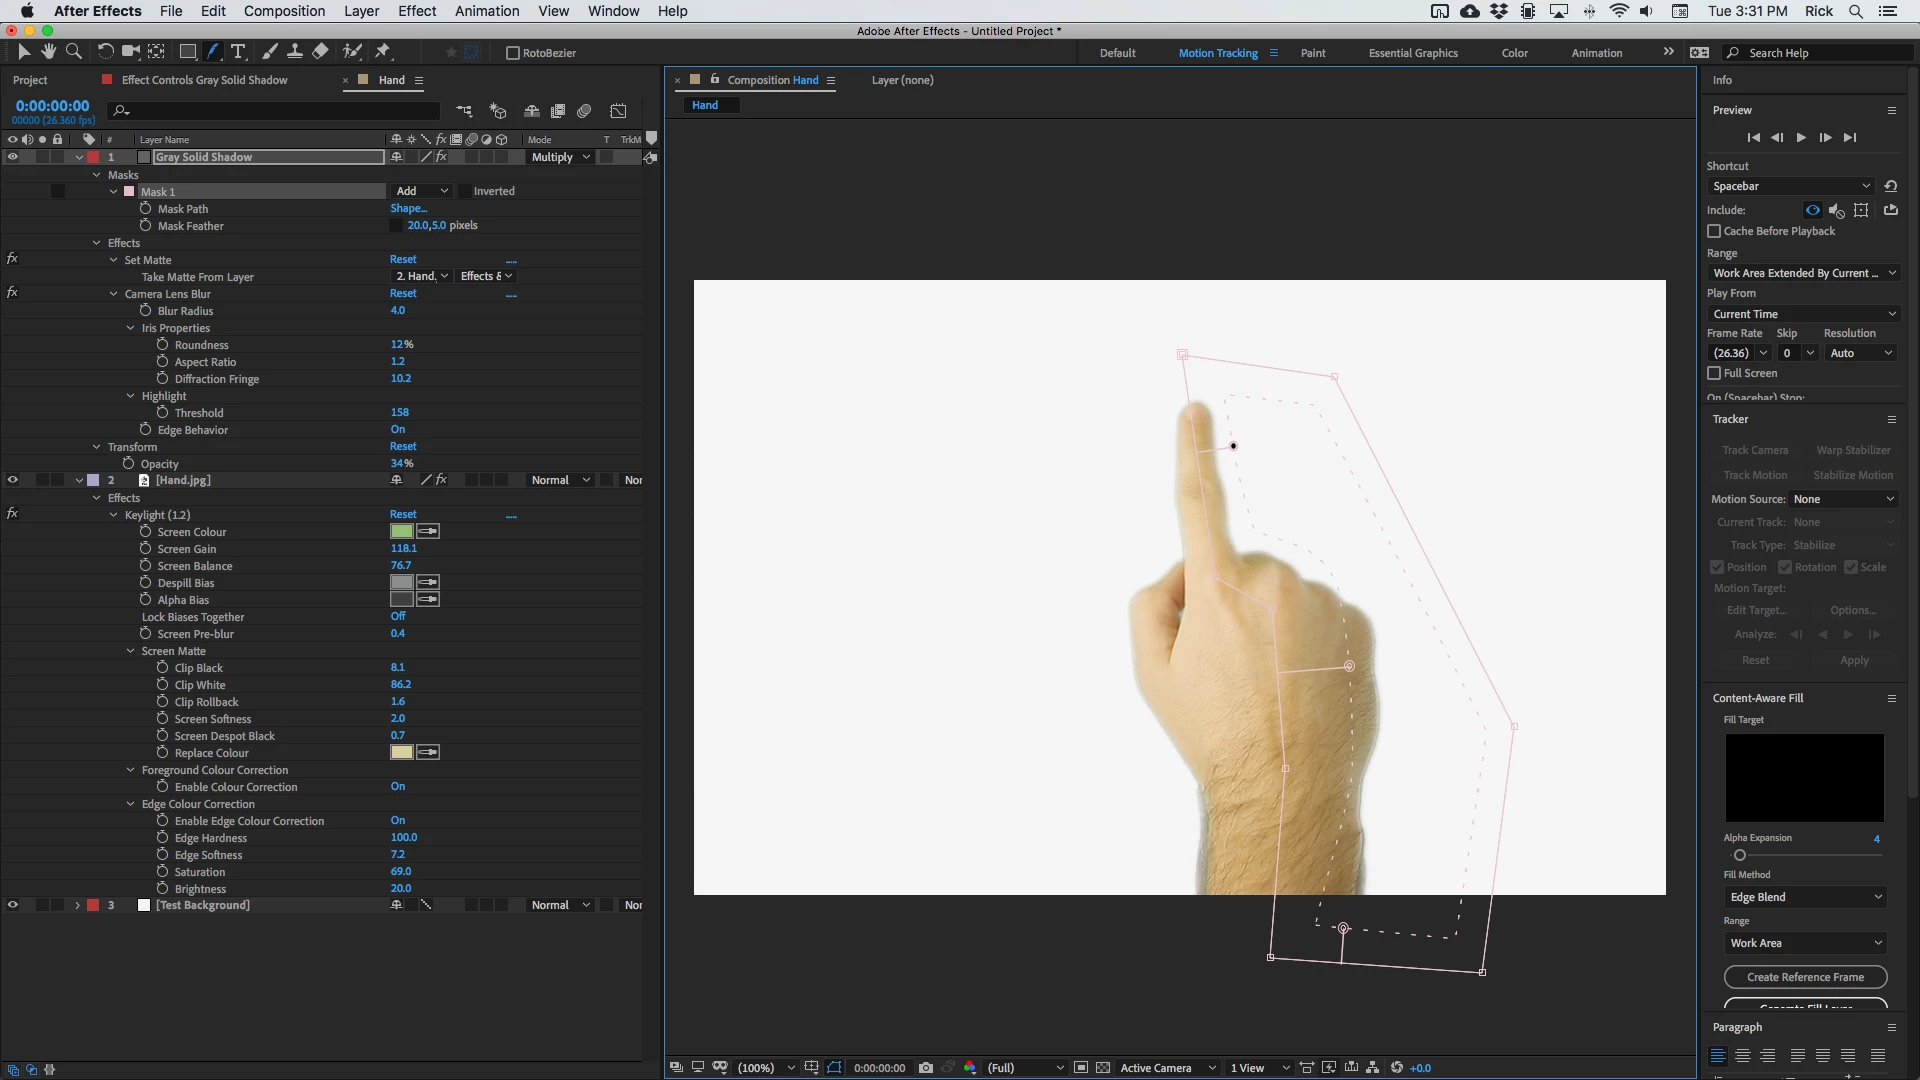Viewport: 1920px width, 1080px height.
Task: Take a snapshot with camera icon
Action: click(x=926, y=1068)
